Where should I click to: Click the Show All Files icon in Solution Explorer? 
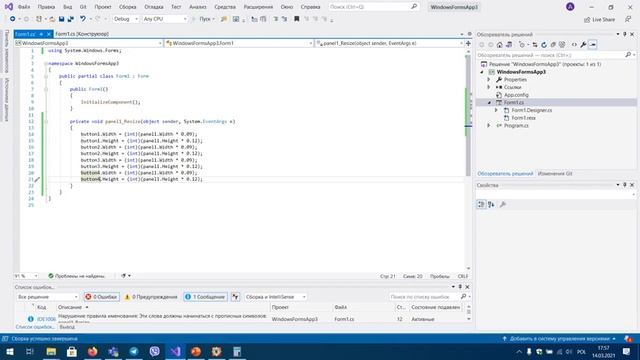(562, 45)
